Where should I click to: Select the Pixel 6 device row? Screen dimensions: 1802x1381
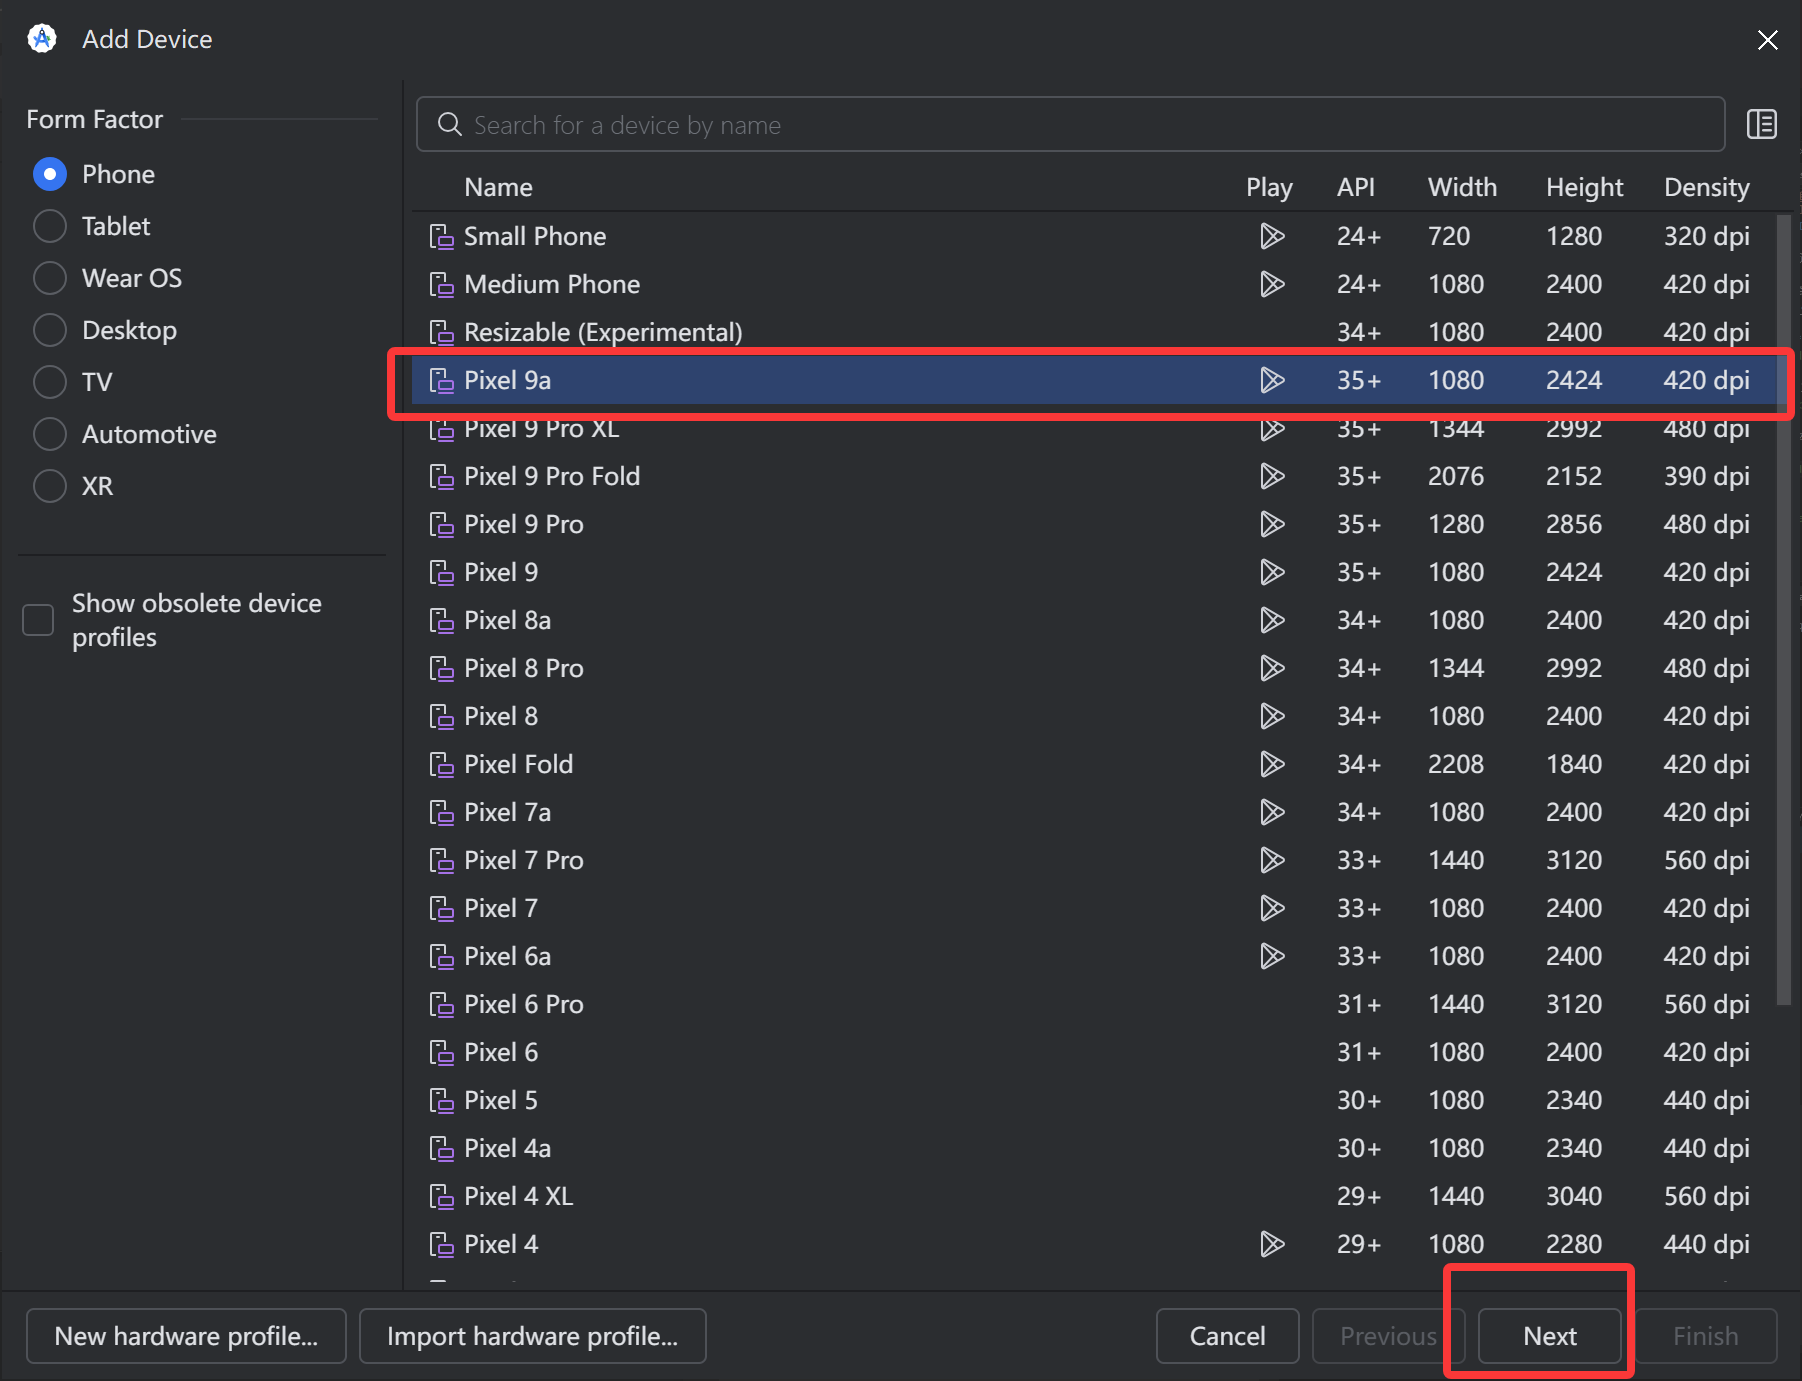(x=1094, y=1052)
